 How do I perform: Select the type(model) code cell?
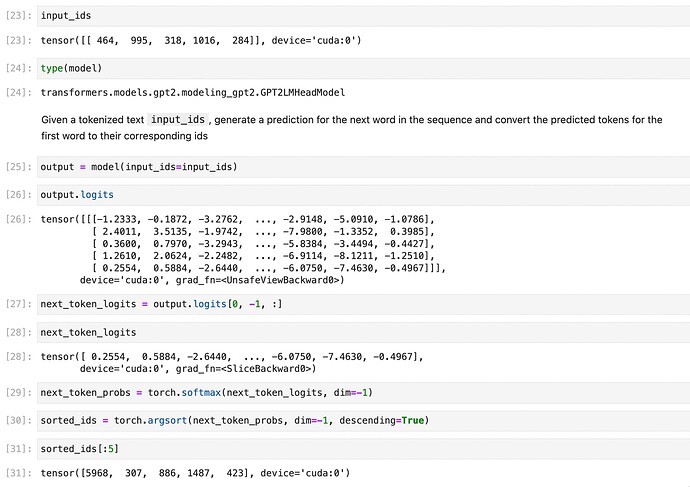pyautogui.click(x=360, y=68)
